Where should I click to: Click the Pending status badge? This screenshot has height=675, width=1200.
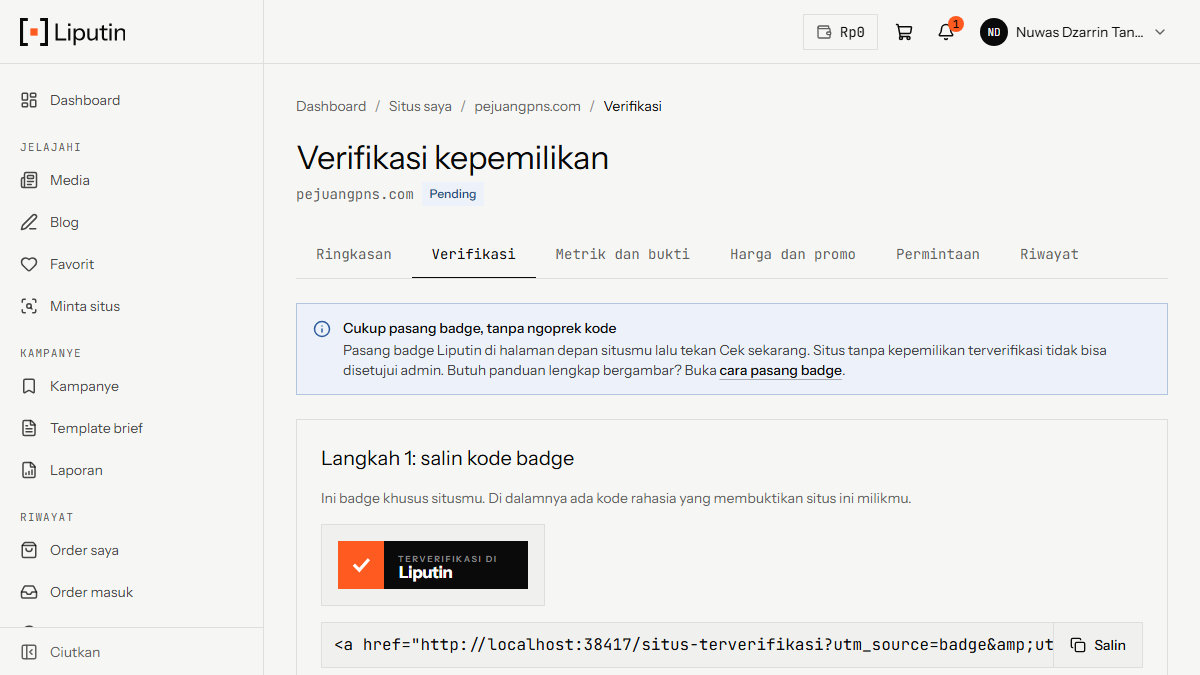(453, 194)
